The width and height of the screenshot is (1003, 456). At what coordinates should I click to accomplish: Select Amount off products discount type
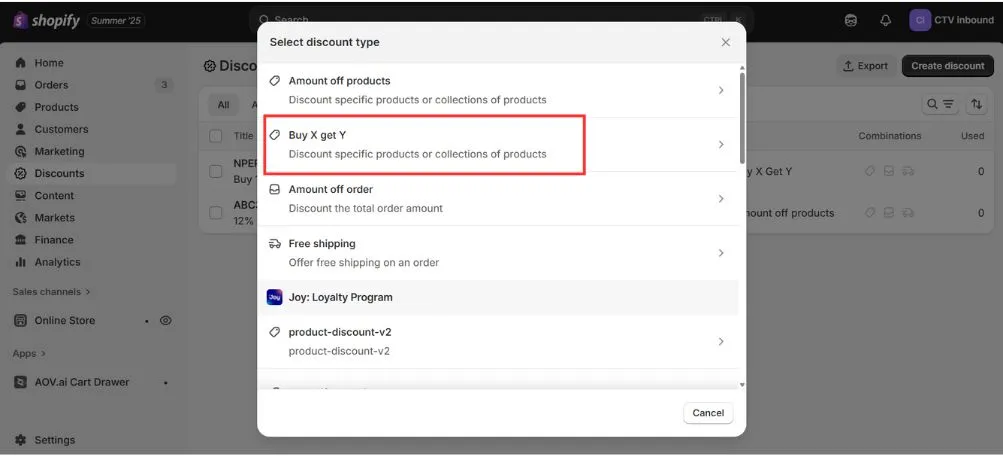click(498, 90)
